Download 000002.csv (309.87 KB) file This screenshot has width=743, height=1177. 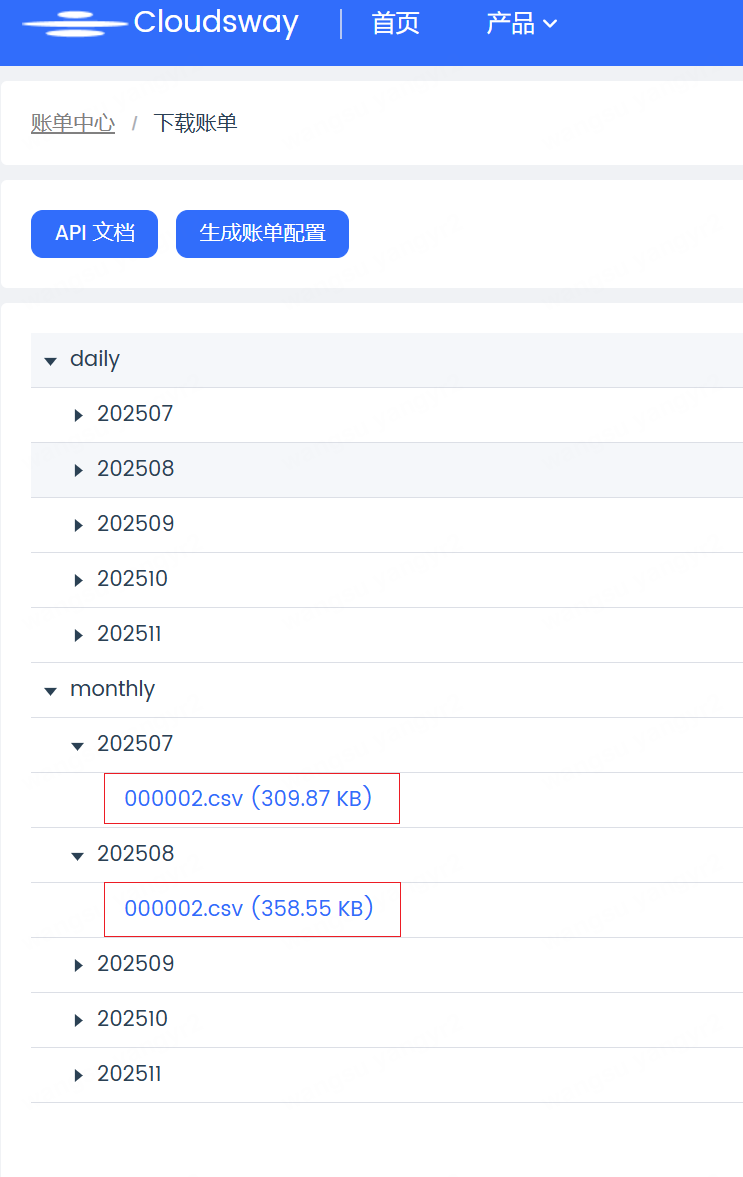click(x=248, y=798)
